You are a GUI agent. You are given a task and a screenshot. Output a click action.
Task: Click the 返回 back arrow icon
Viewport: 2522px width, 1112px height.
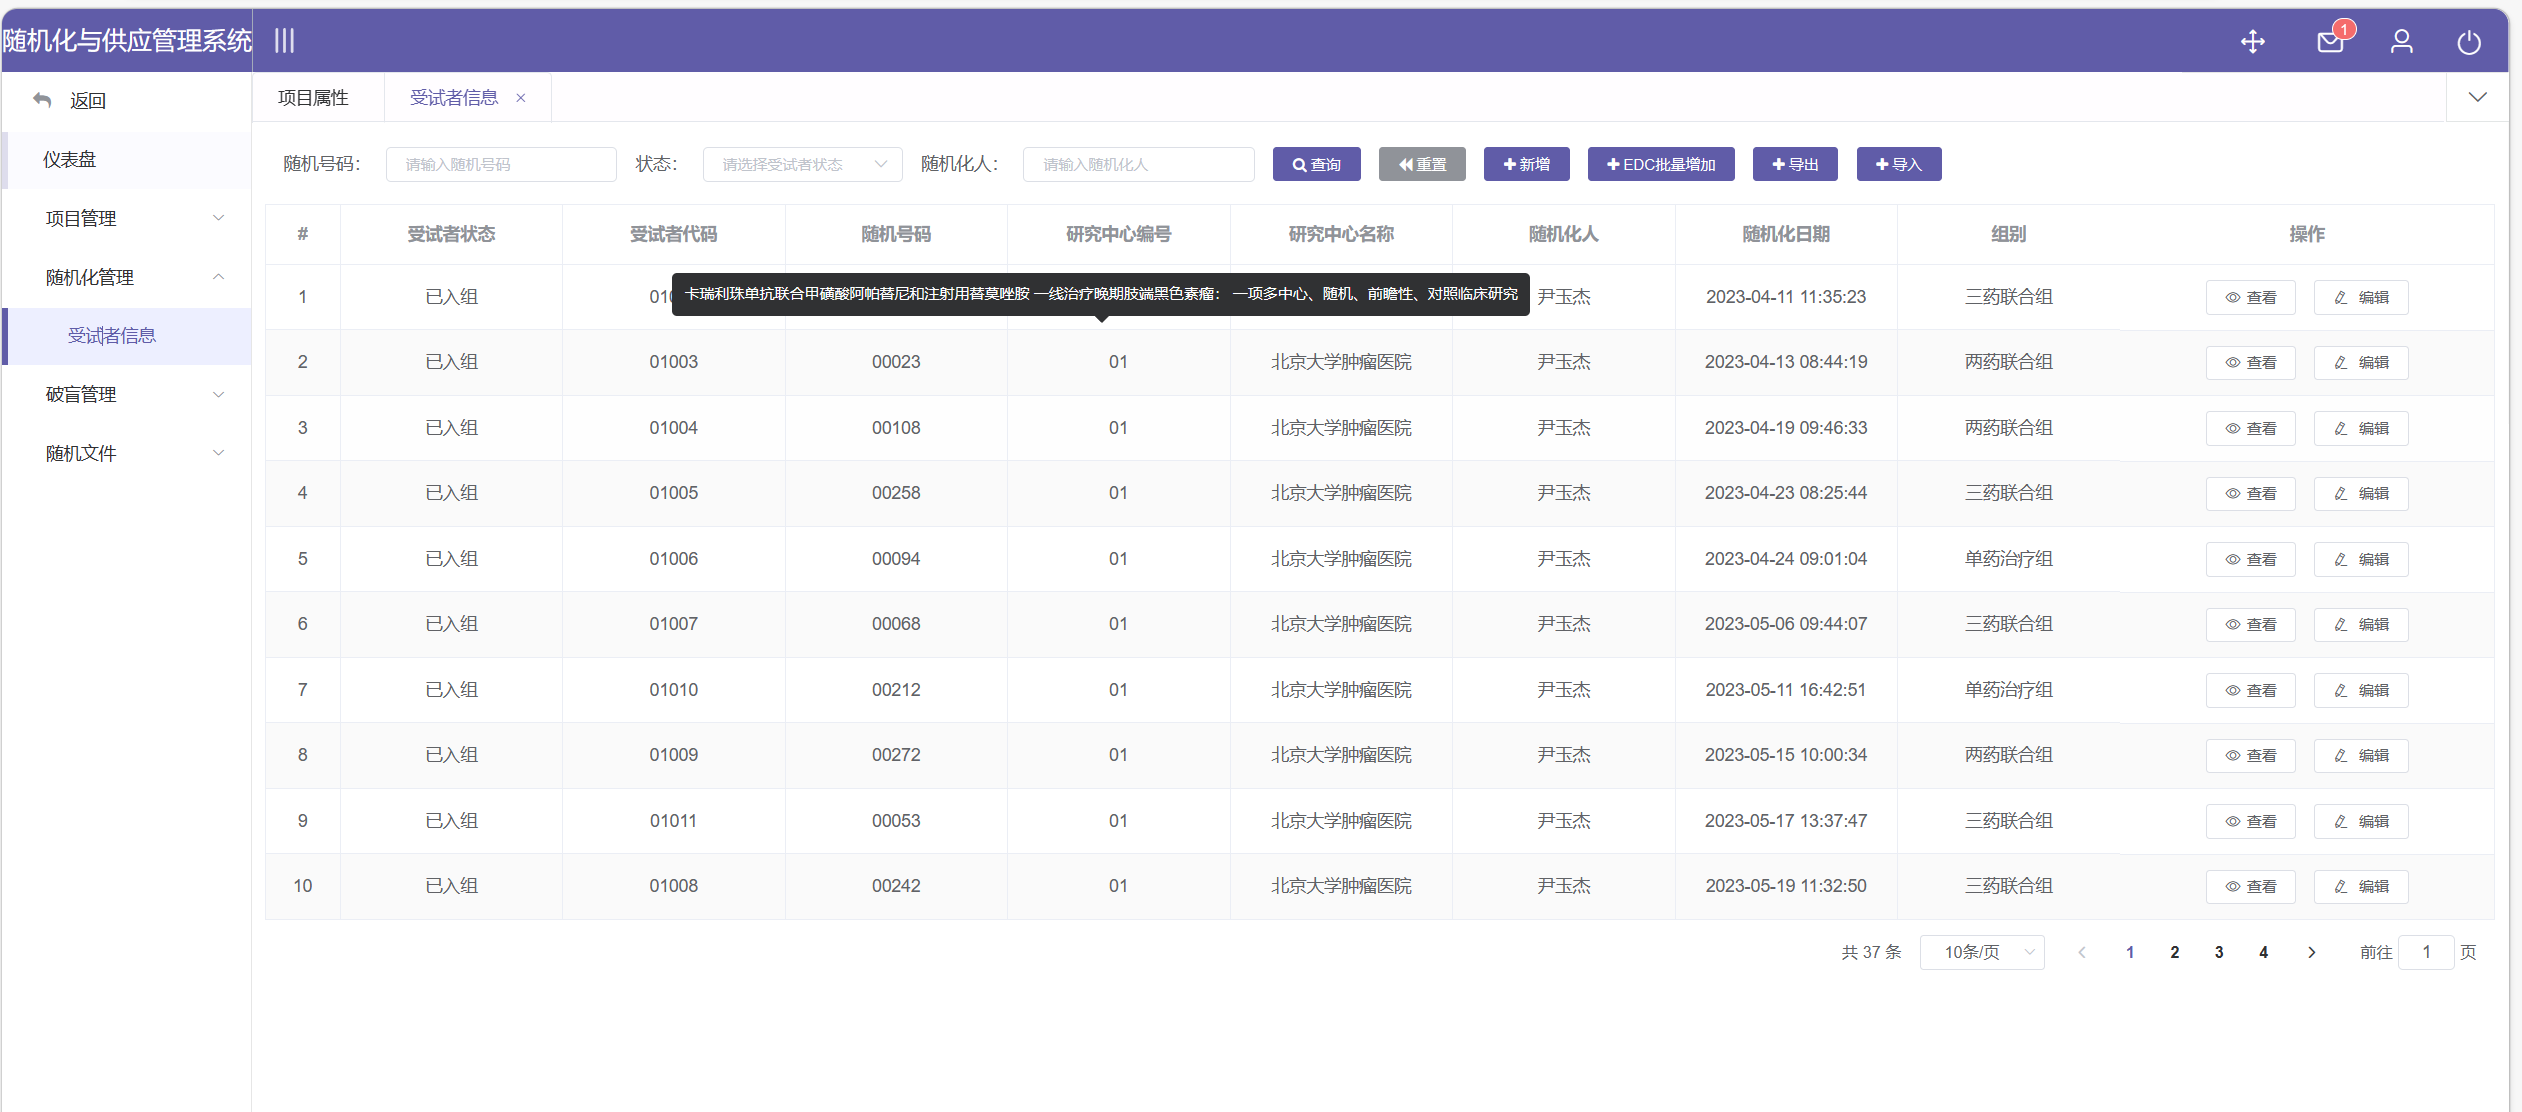(x=42, y=100)
